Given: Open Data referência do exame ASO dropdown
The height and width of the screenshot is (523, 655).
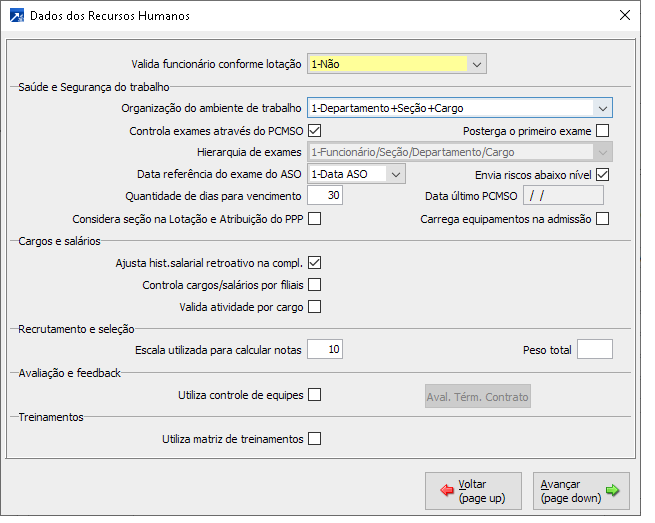Looking at the screenshot, I should click(396, 174).
